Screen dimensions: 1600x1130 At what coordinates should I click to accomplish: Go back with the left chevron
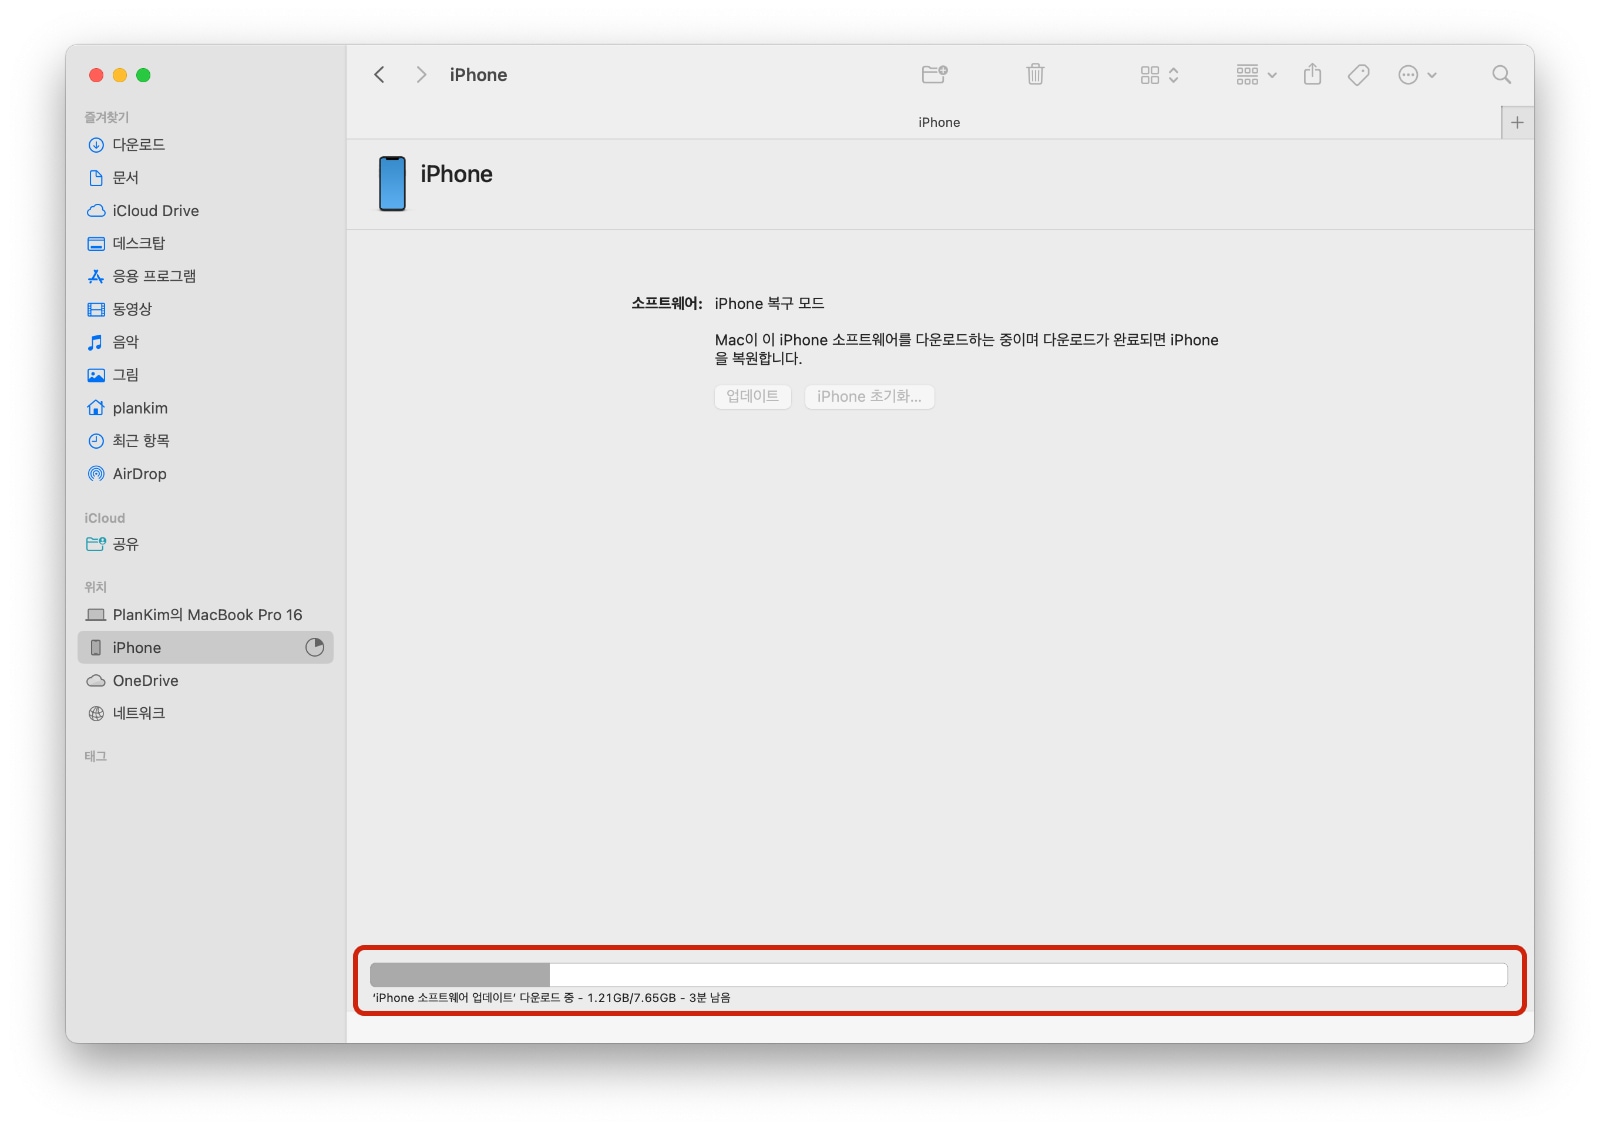click(x=379, y=75)
